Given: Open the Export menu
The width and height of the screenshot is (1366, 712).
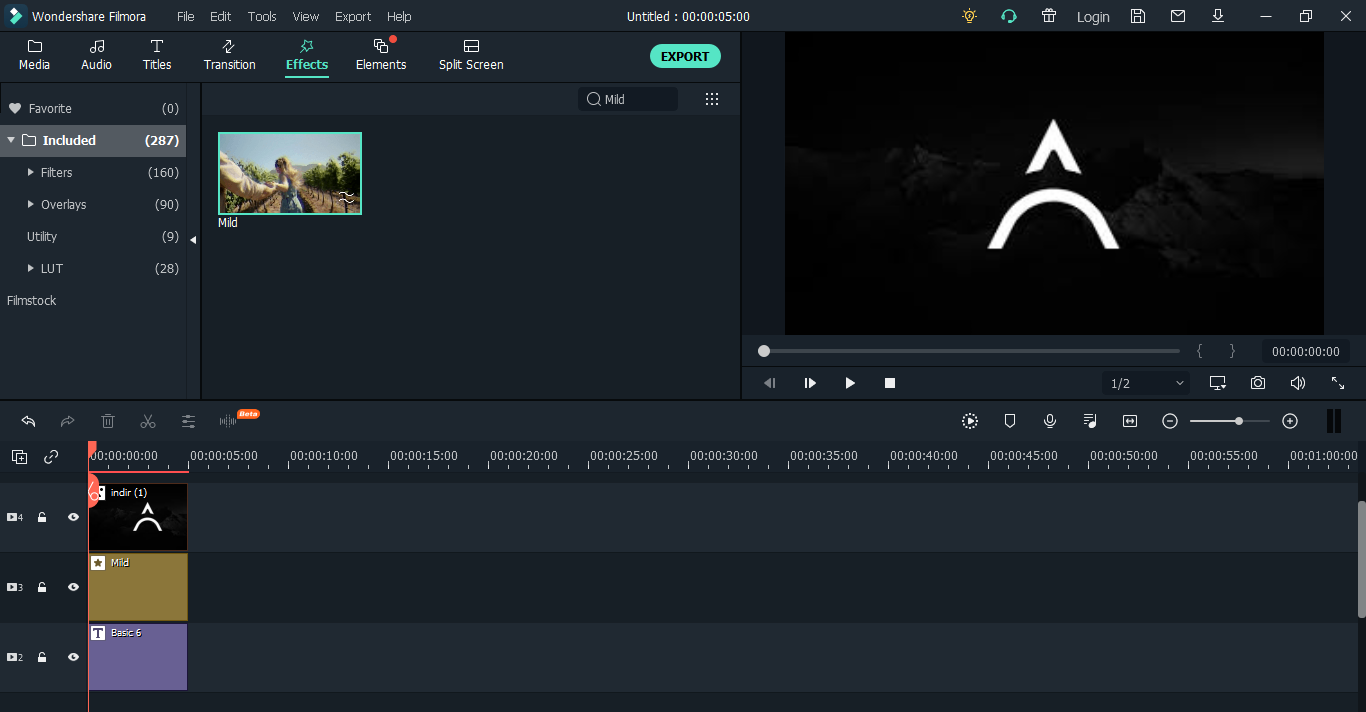Looking at the screenshot, I should click(353, 17).
